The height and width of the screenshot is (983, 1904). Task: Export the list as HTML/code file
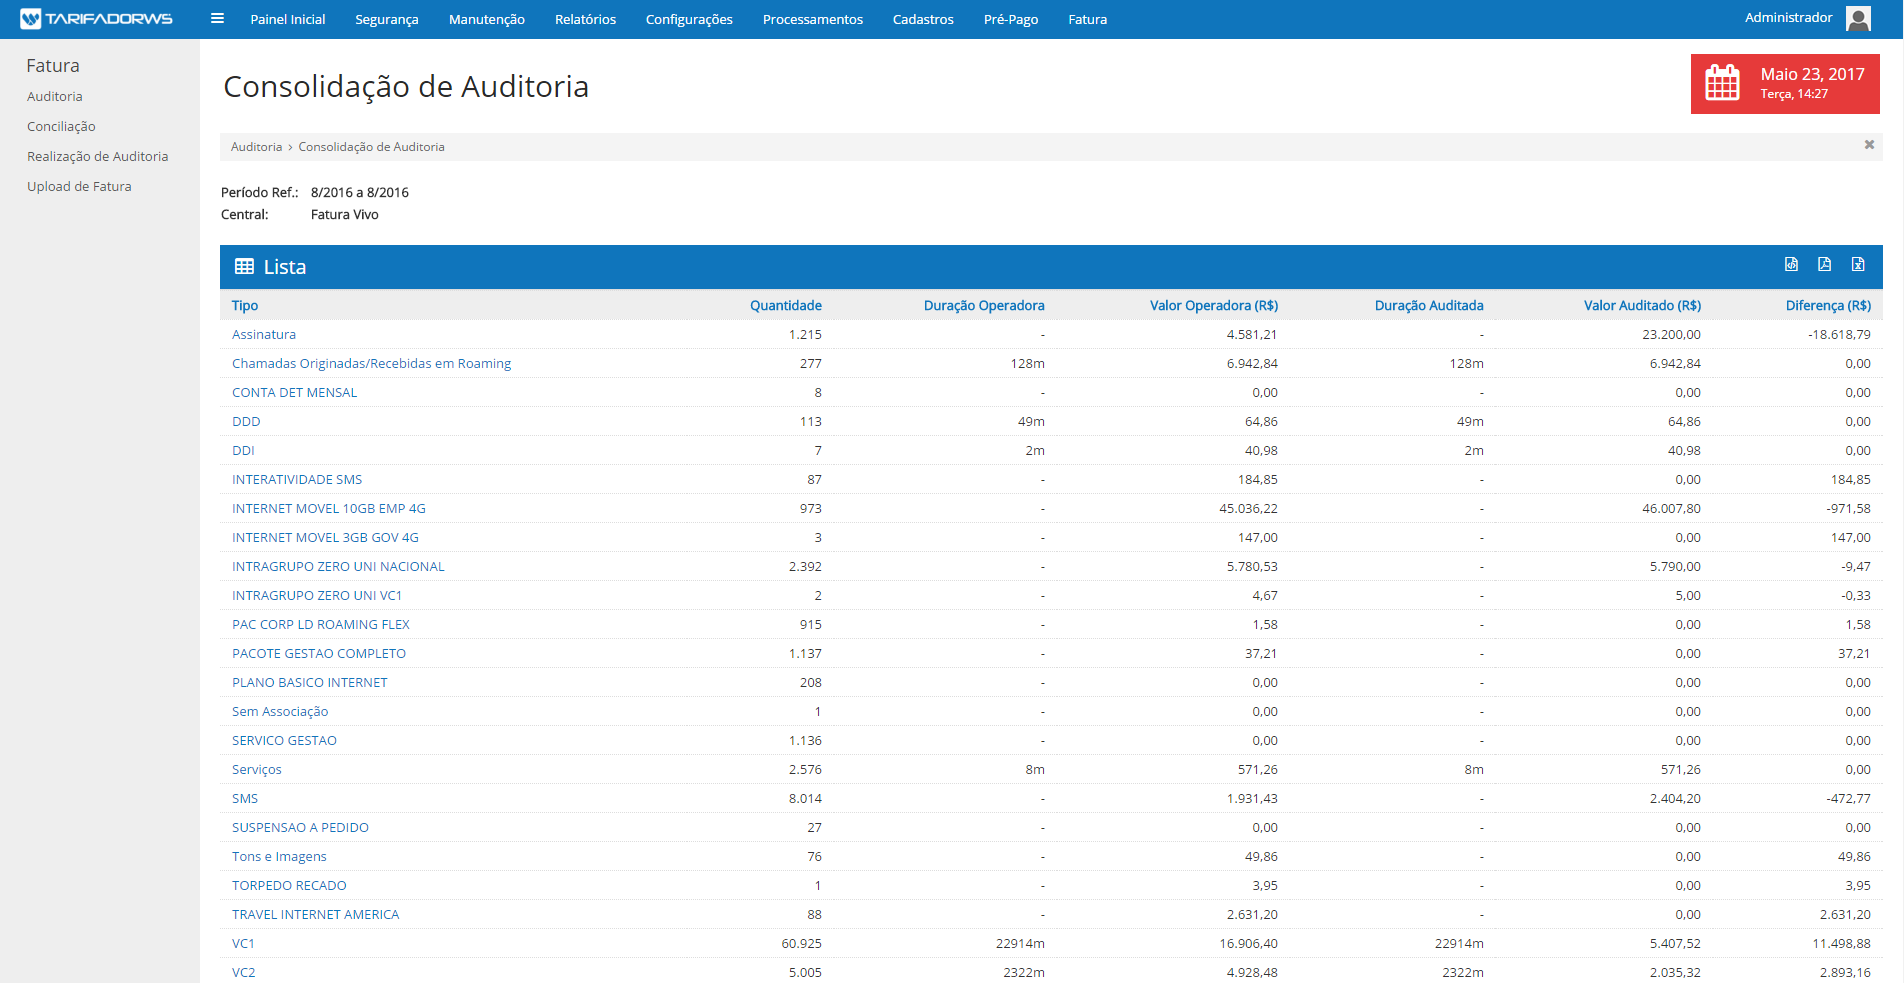pyautogui.click(x=1791, y=264)
